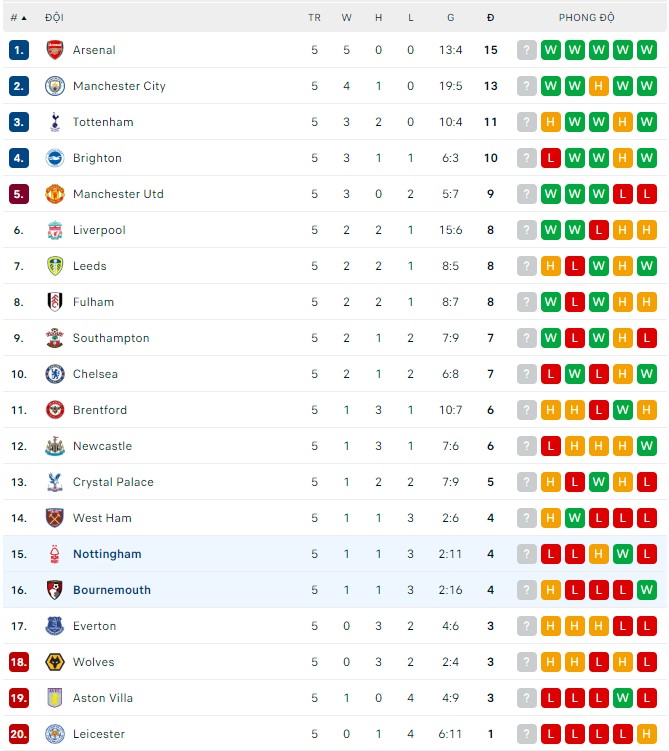This screenshot has width=669, height=751.
Task: Click Brighton's red L loss form badge
Action: [551, 158]
